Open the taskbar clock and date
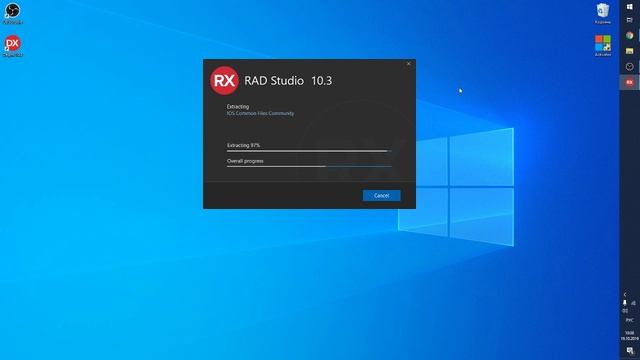The image size is (640, 360). tap(629, 336)
